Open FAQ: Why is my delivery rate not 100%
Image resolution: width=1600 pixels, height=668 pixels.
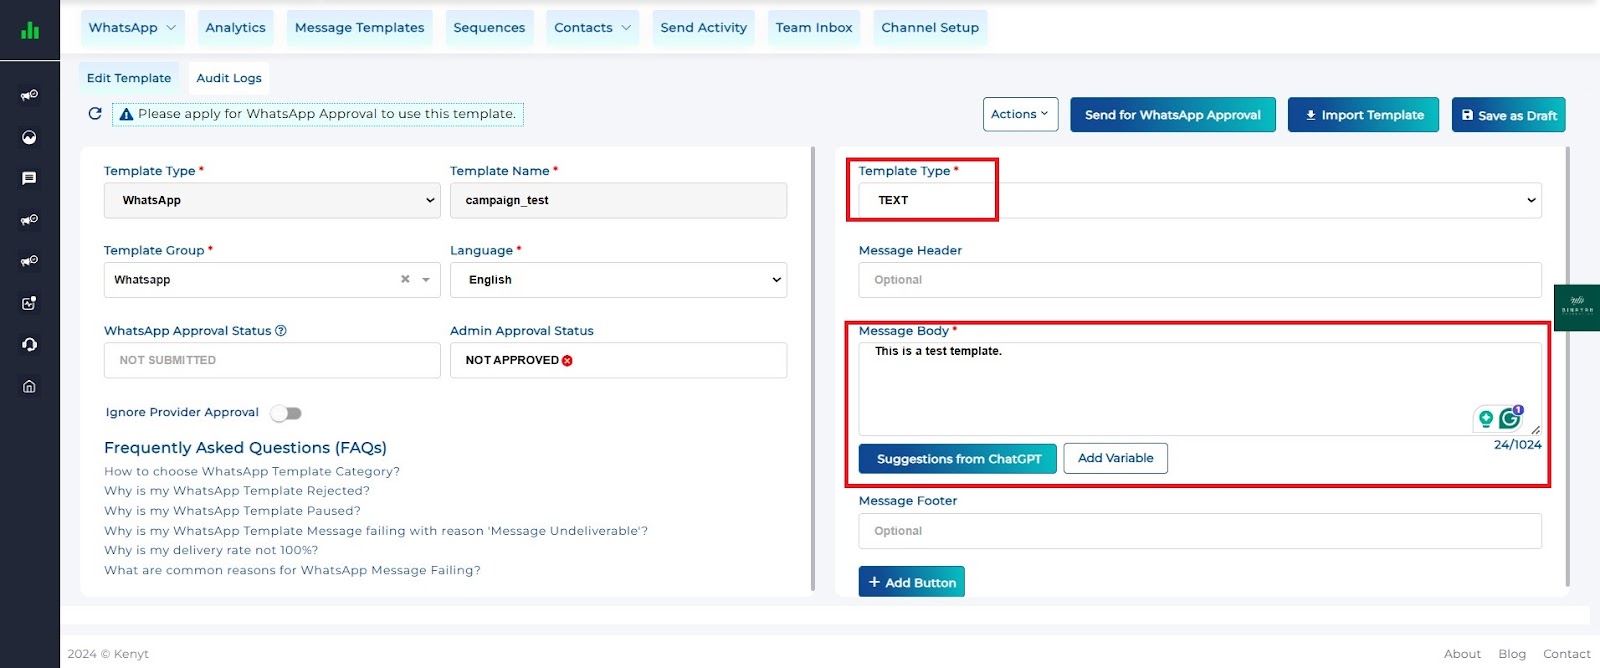coord(211,550)
